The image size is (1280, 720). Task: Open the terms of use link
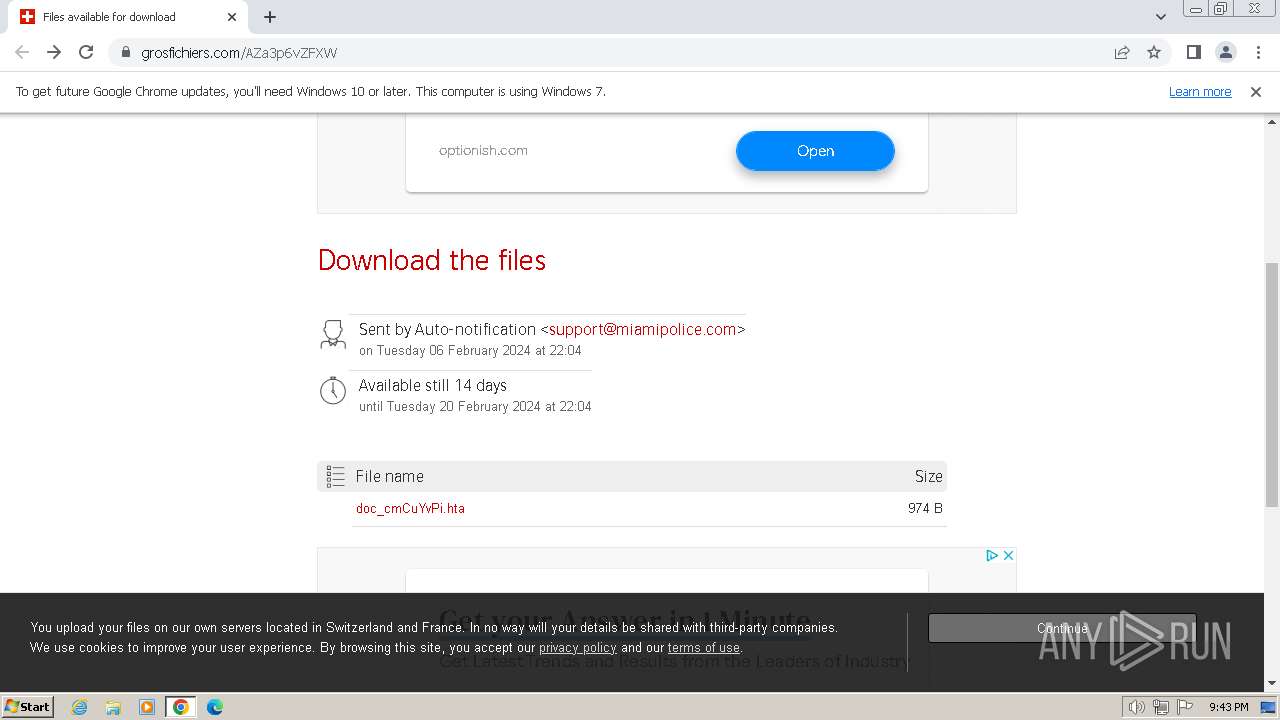pos(704,648)
